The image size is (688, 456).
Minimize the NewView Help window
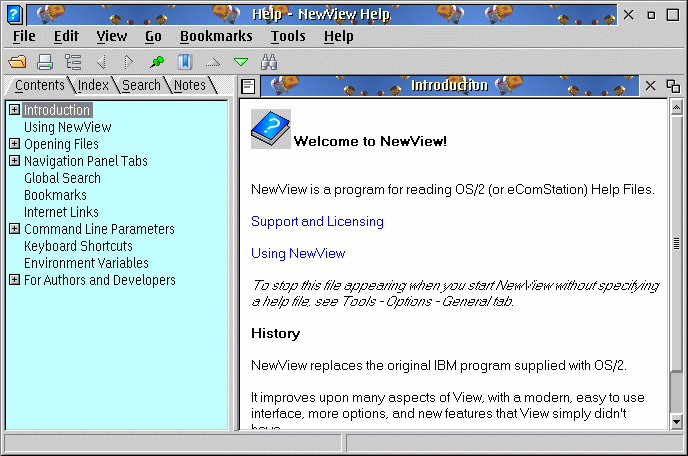pyautogui.click(x=652, y=15)
